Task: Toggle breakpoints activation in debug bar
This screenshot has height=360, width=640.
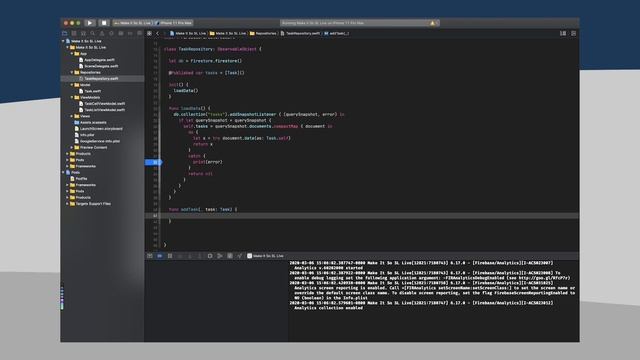Action: click(x=160, y=256)
